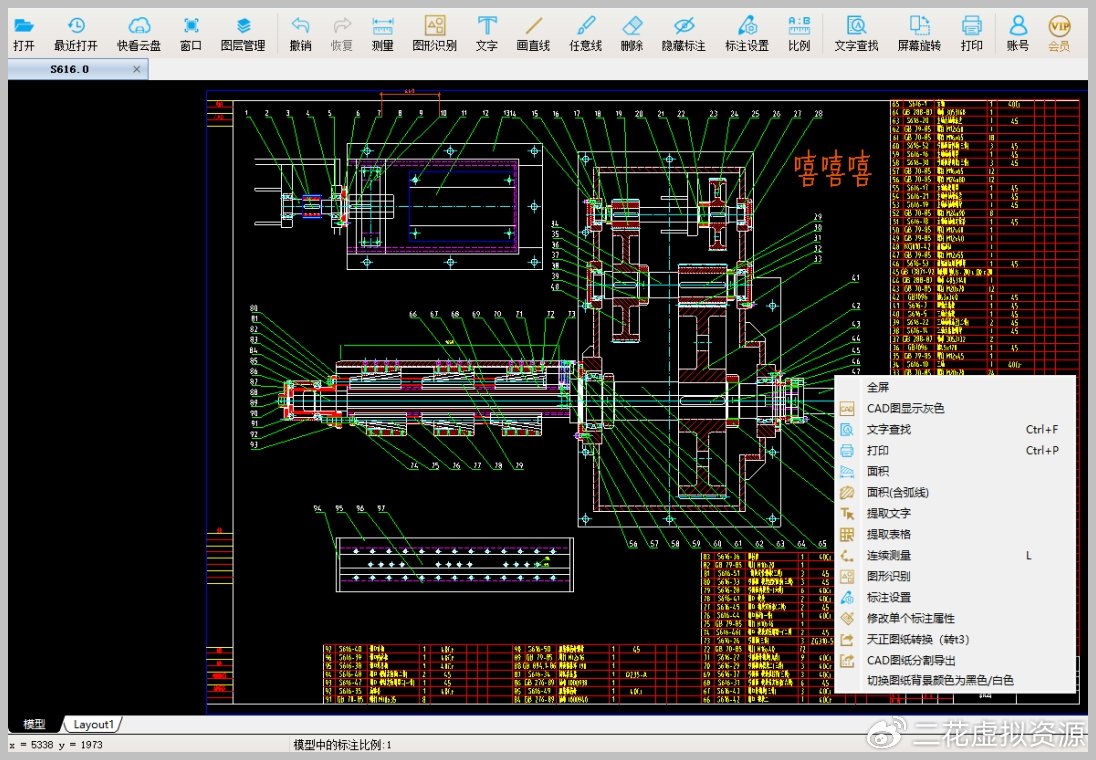Click the 模型中的标注比例:1 status text
Screen dimensions: 1096x760
click(342, 745)
